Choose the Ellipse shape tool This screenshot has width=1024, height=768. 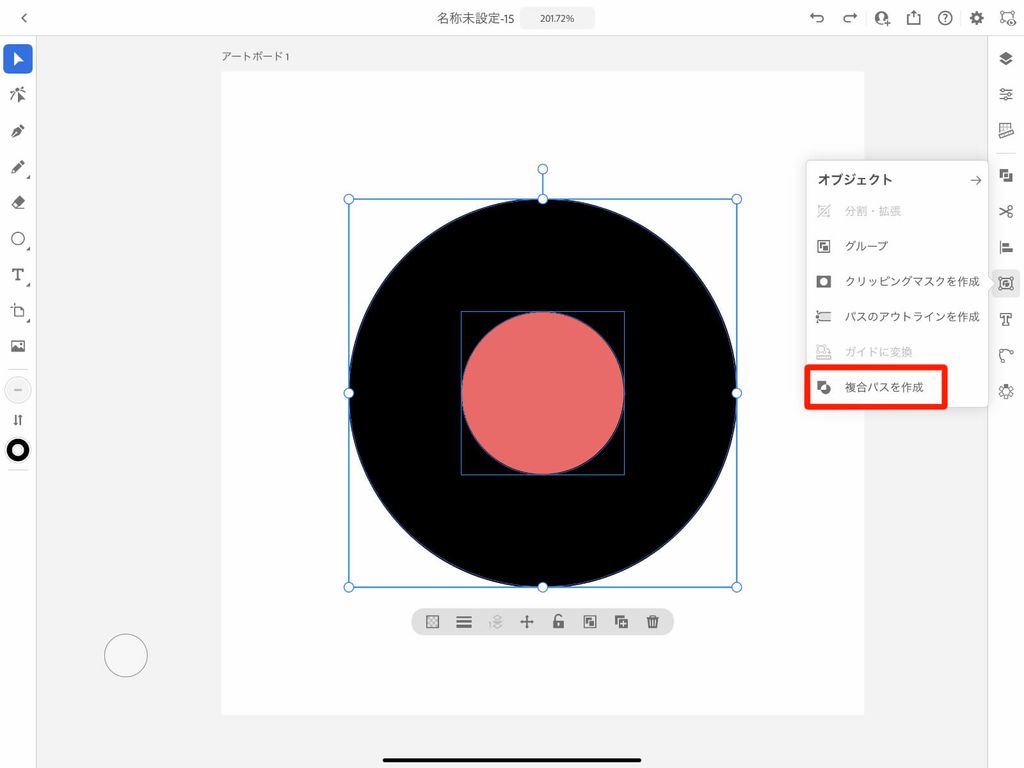tap(18, 238)
